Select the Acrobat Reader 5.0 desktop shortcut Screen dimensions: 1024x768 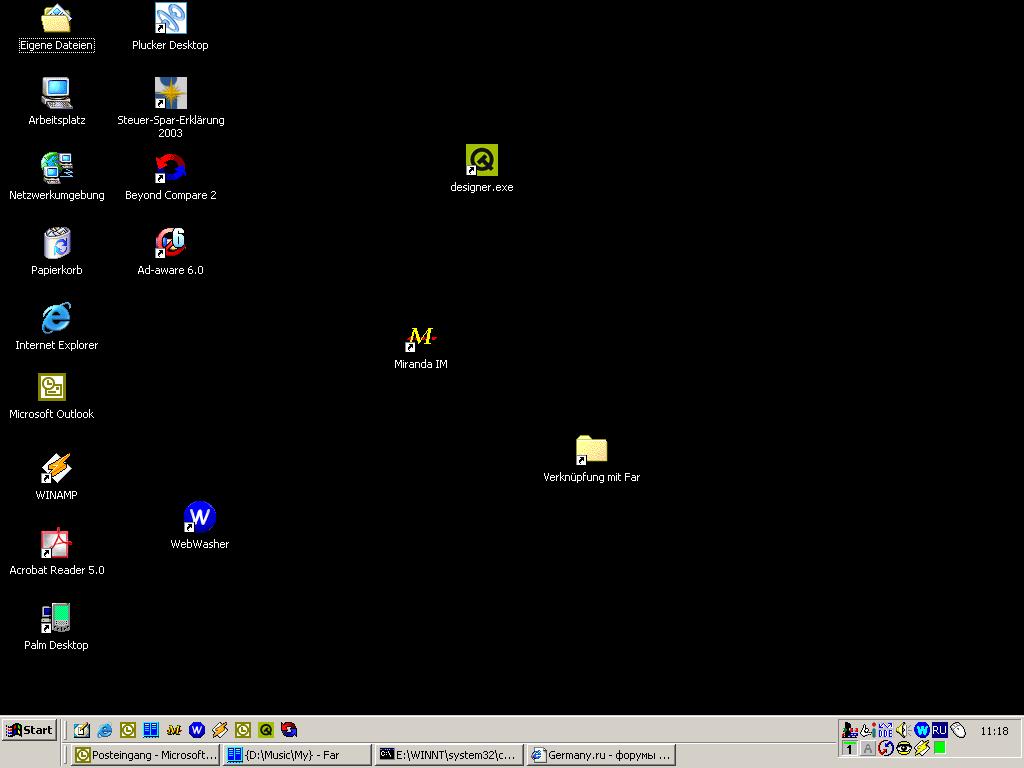57,552
